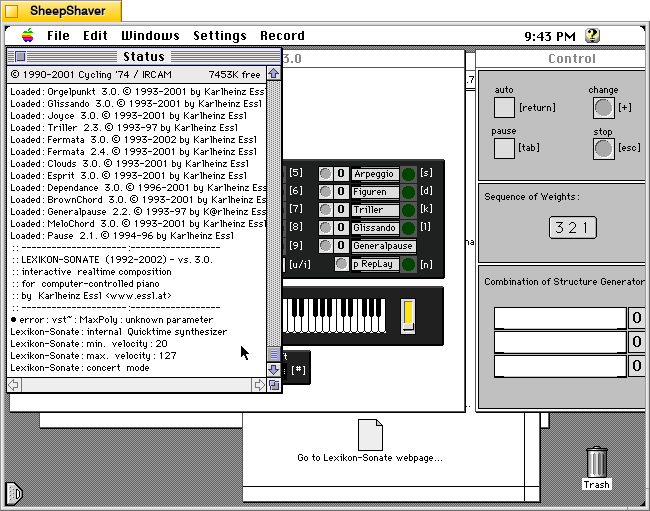Screen dimensions: 650x511
Task: Click the Status window scroll right arrow
Action: point(259,385)
